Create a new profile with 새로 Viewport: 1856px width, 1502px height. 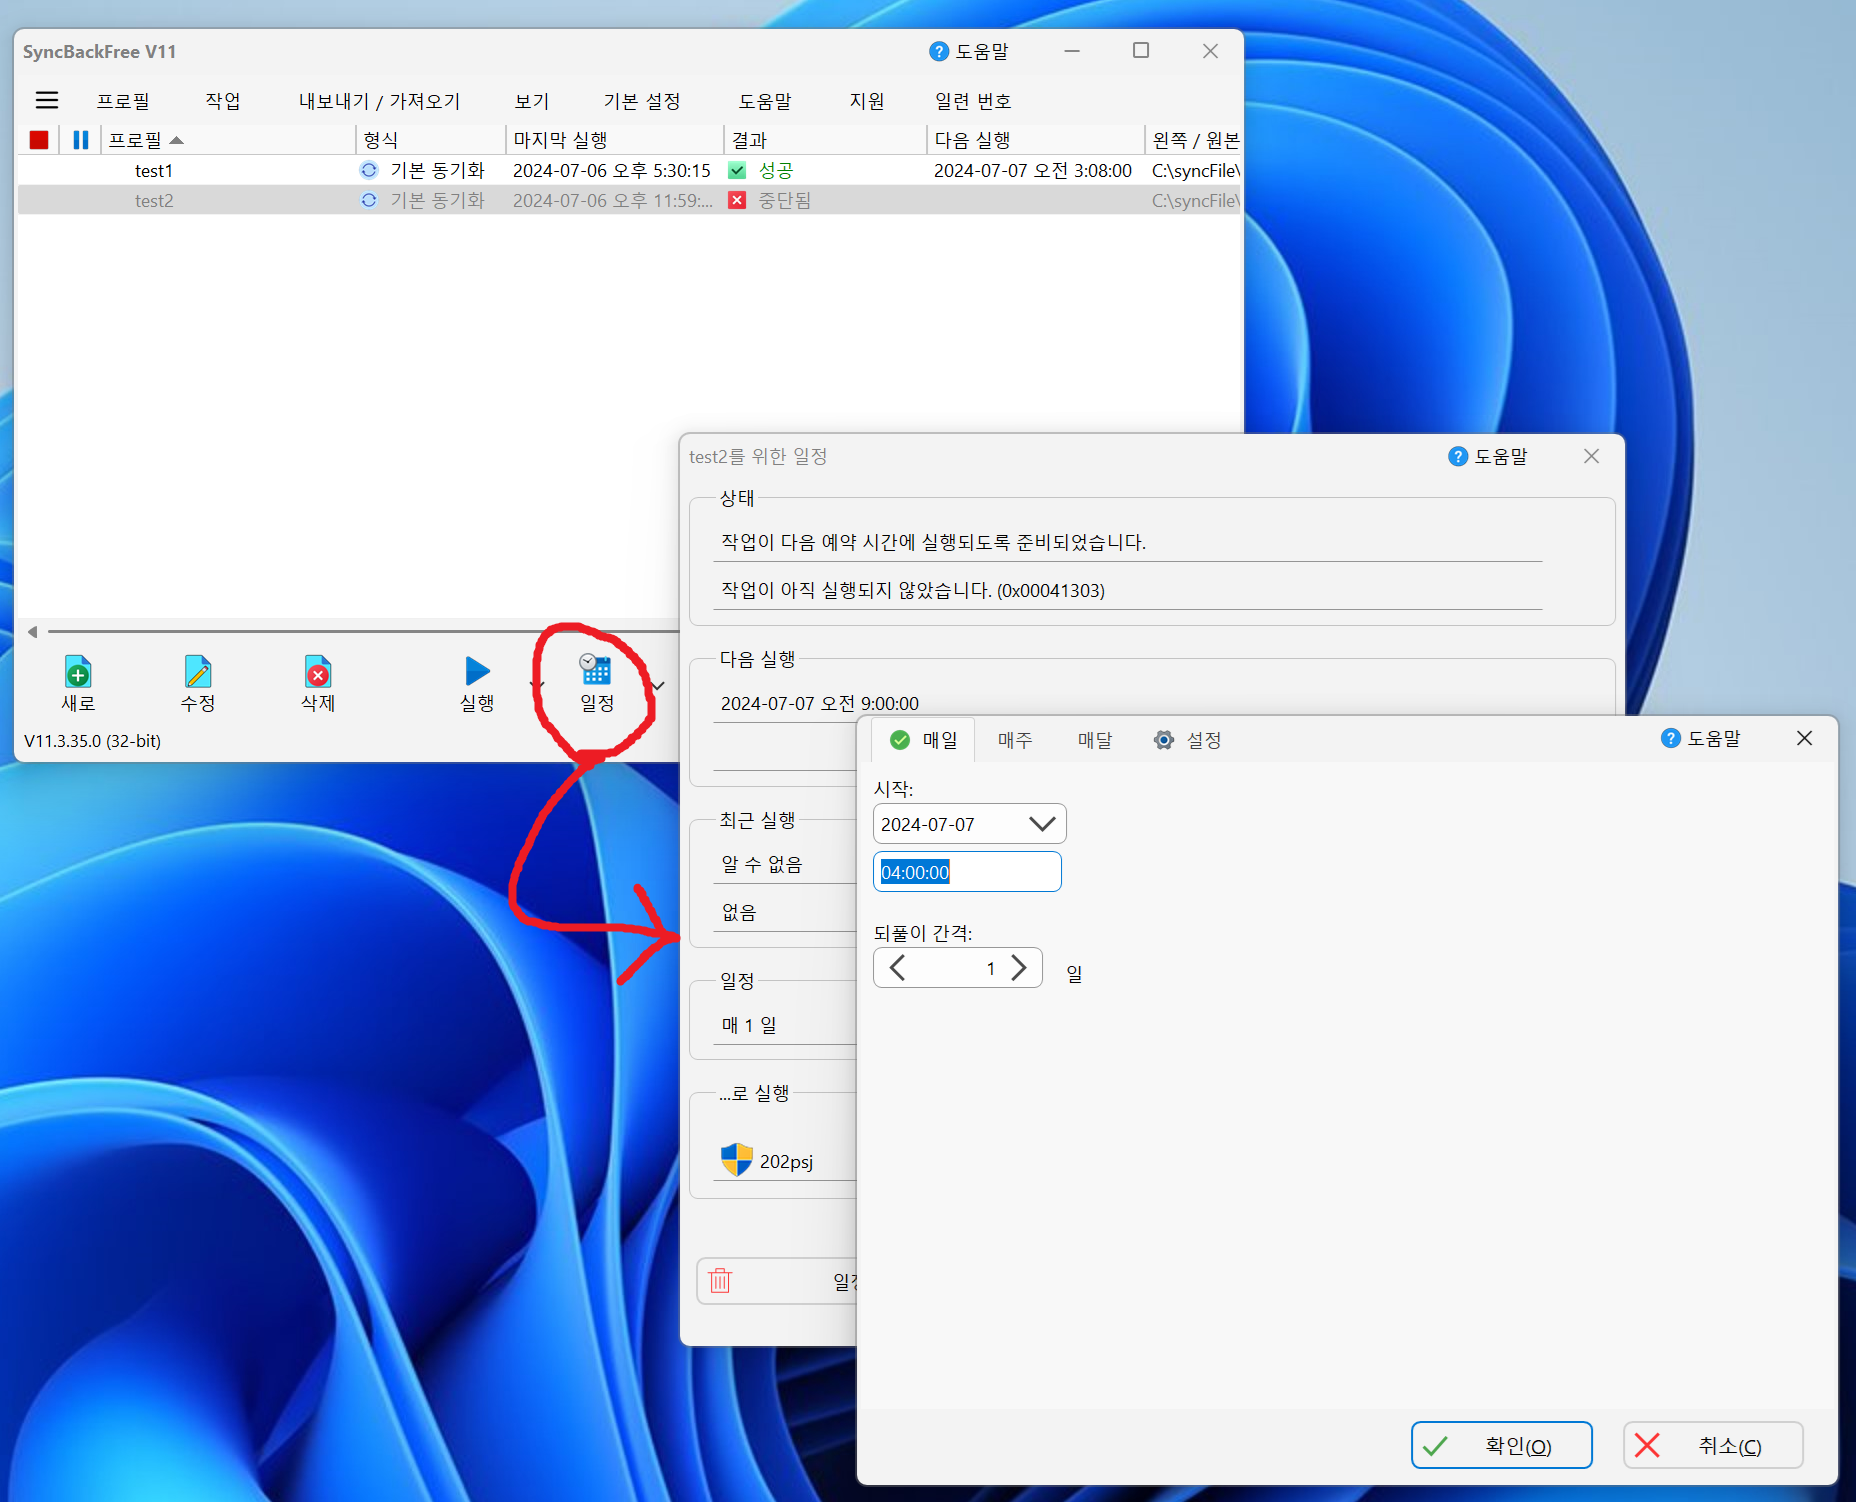coord(78,684)
